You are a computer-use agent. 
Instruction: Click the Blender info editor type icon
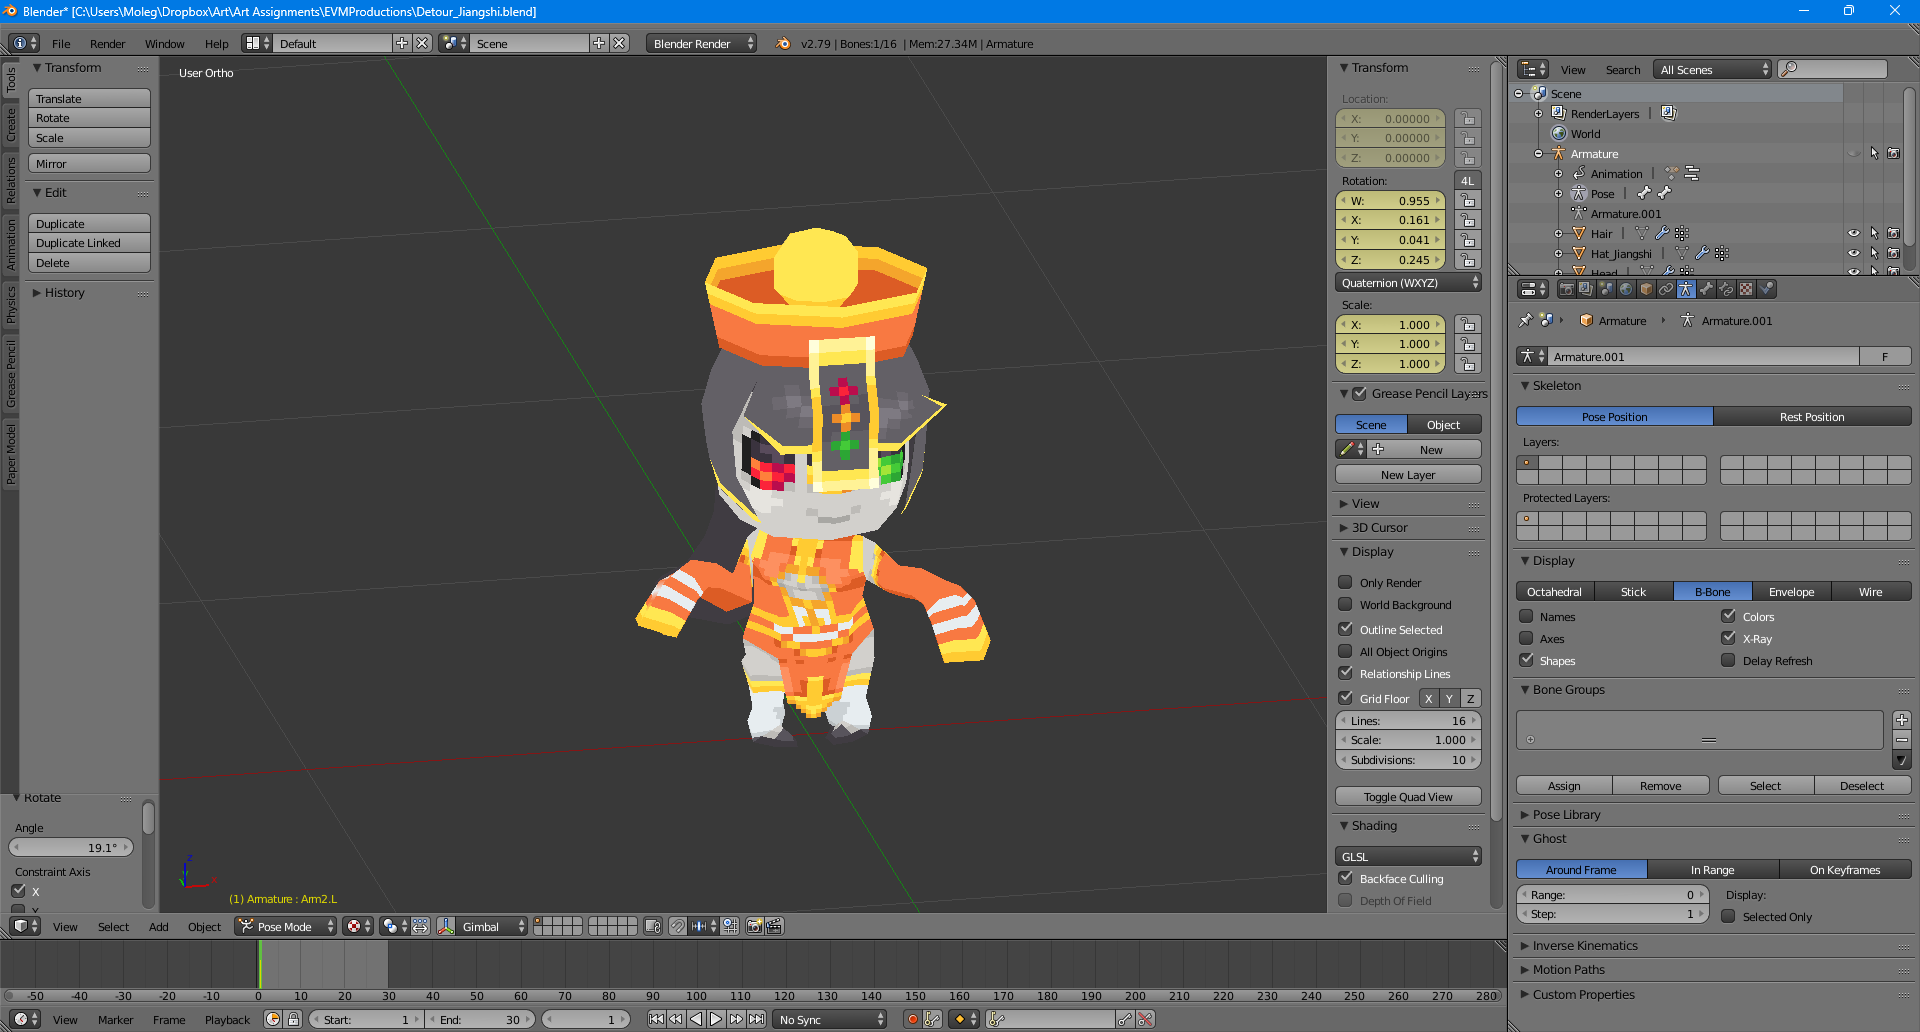(24, 43)
